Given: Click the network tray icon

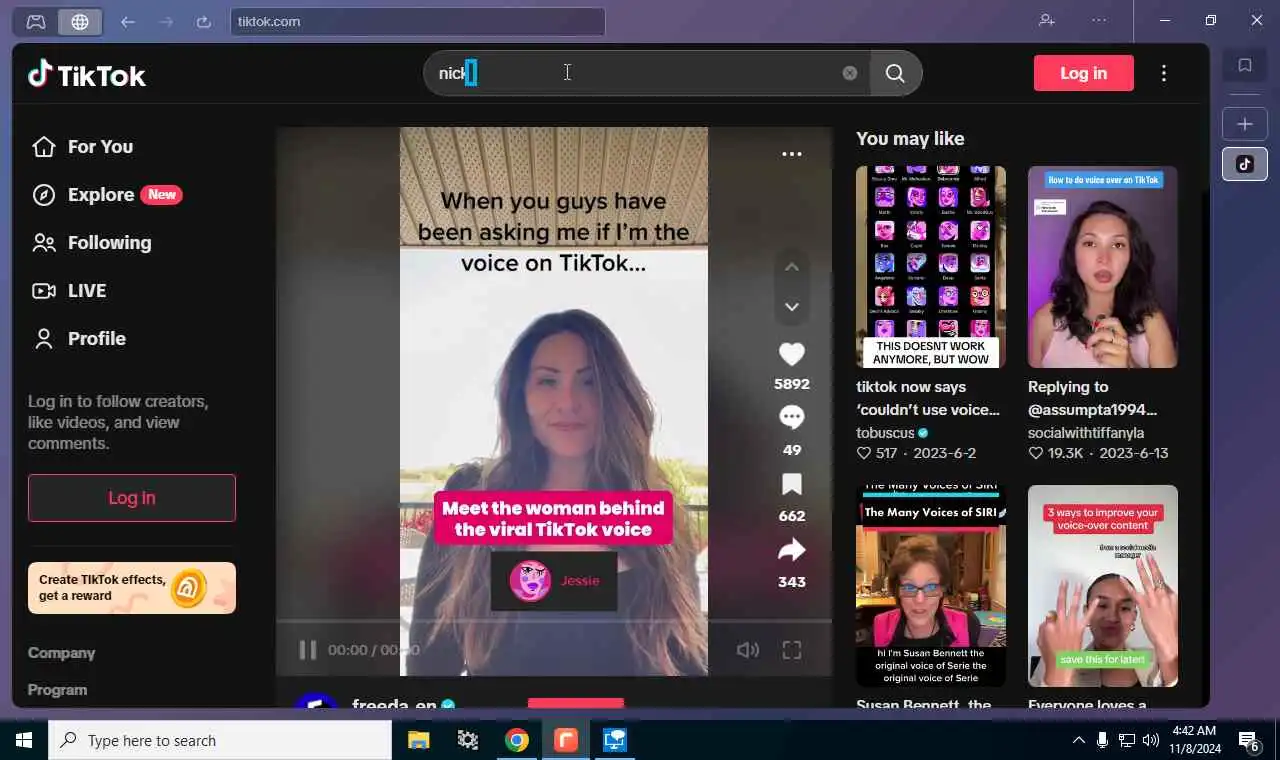Looking at the screenshot, I should 1126,740.
